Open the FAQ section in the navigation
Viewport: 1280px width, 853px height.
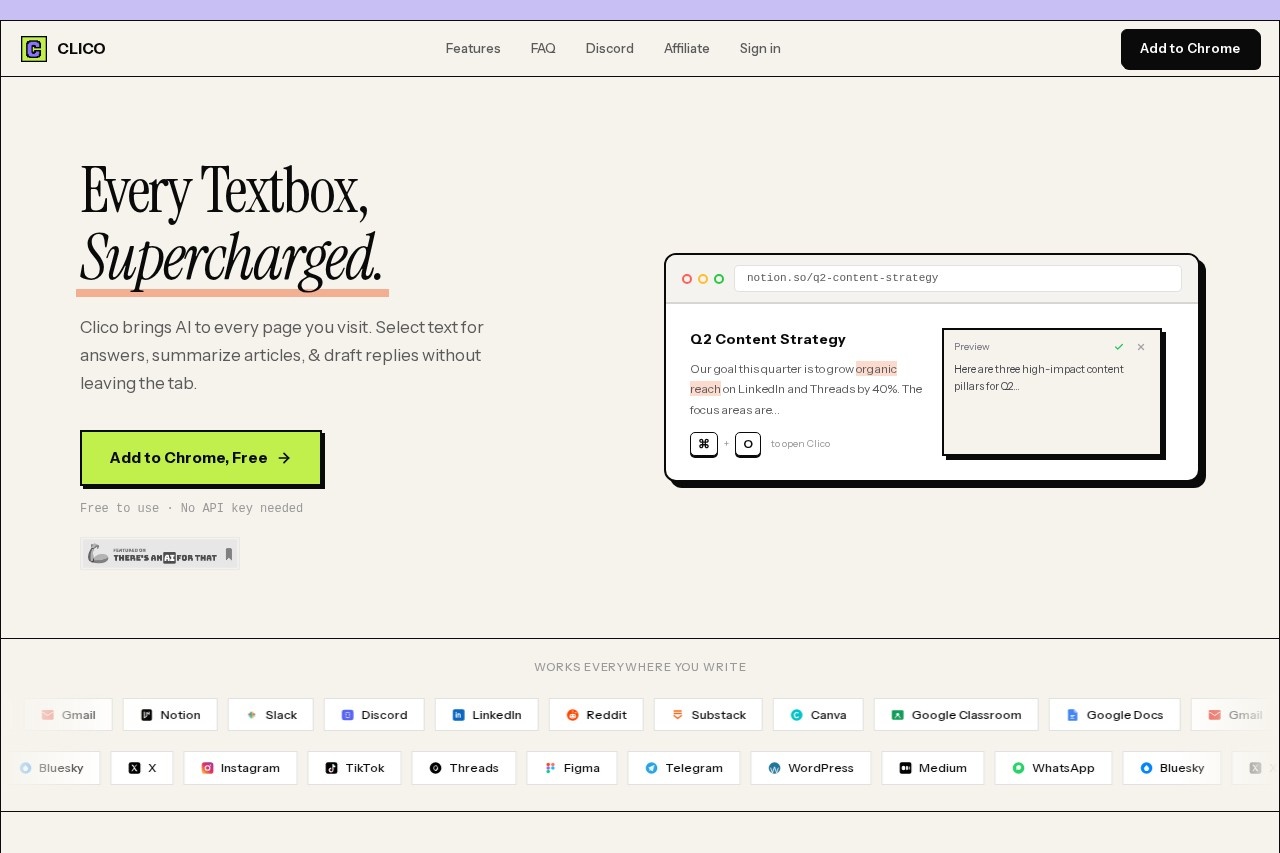coord(543,48)
